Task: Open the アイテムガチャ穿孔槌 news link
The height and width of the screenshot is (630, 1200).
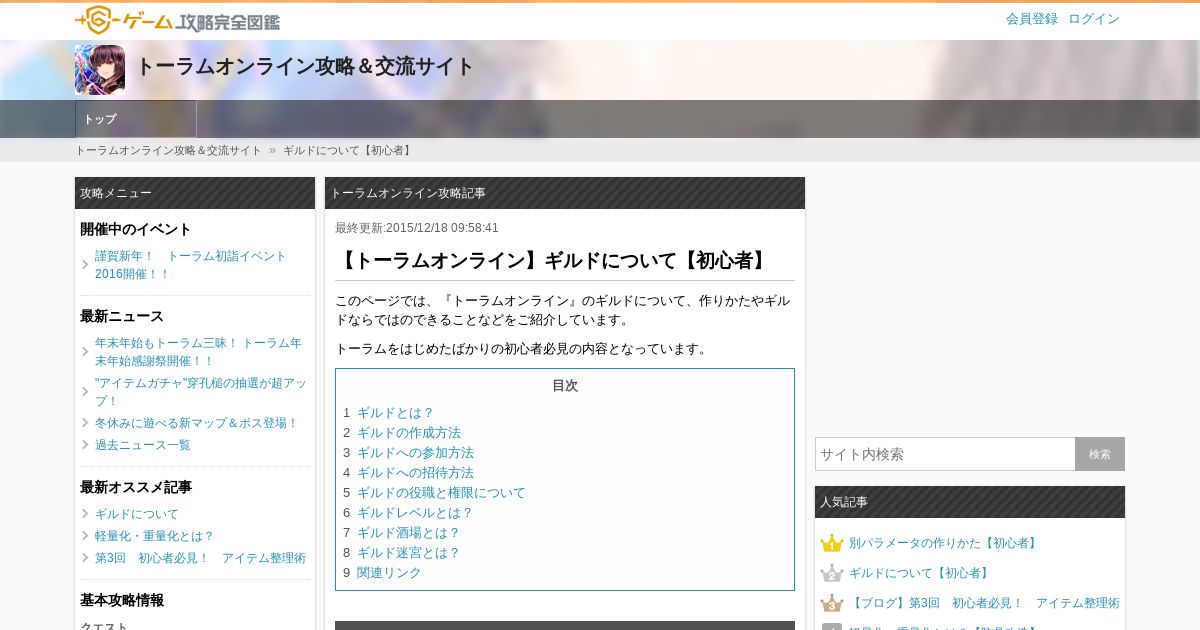Action: pyautogui.click(x=201, y=392)
